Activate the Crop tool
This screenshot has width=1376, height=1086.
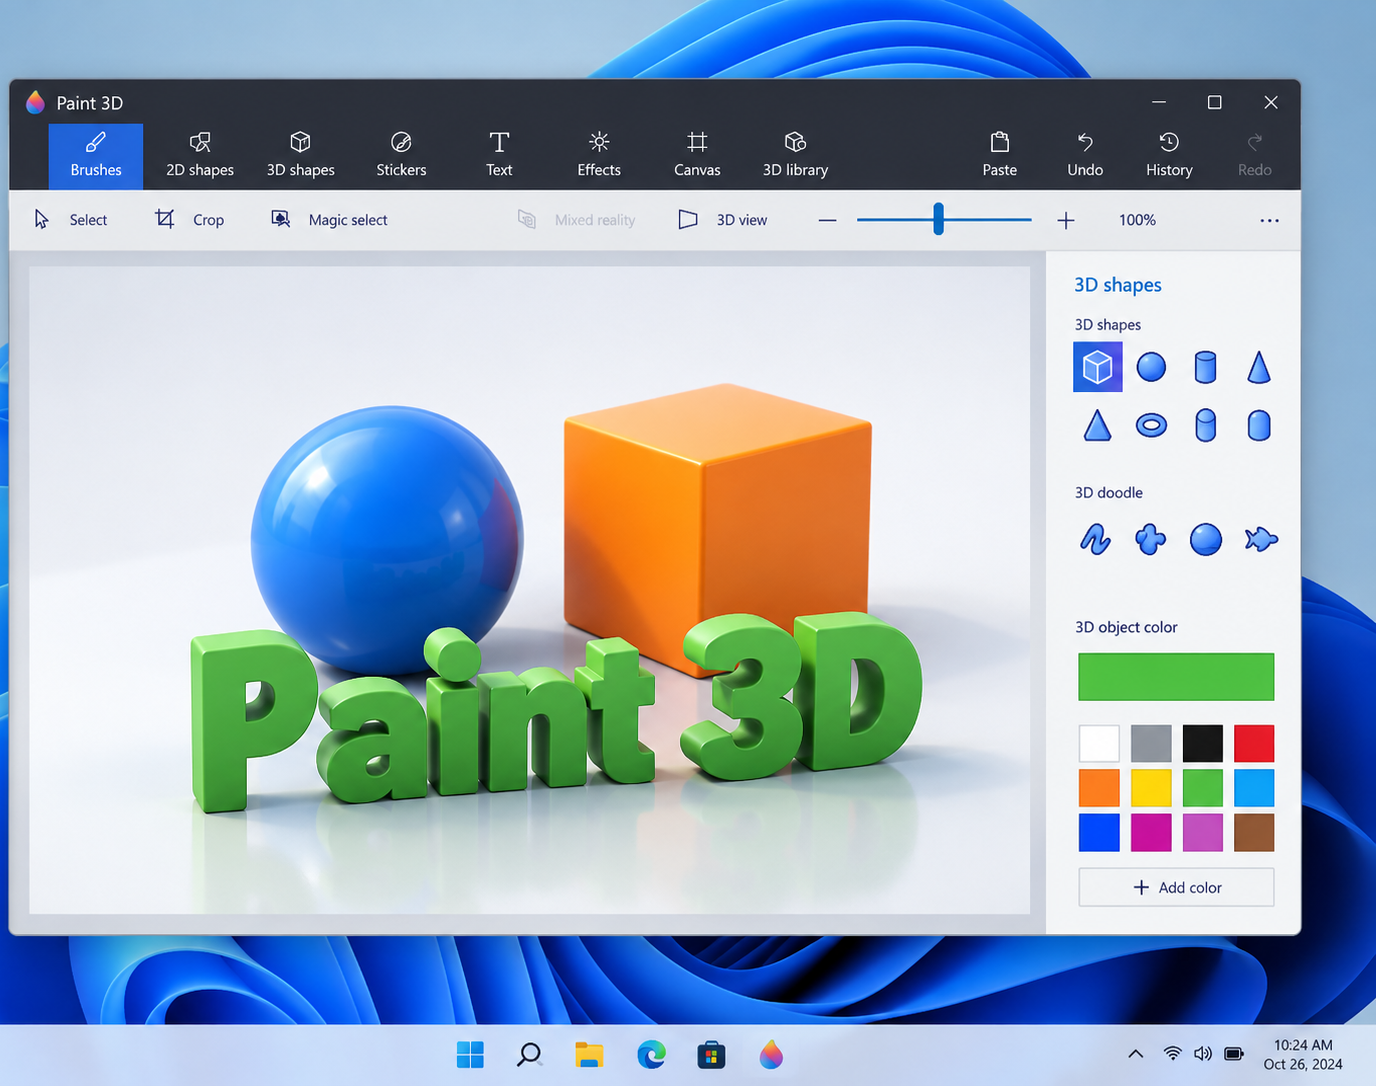coord(189,220)
